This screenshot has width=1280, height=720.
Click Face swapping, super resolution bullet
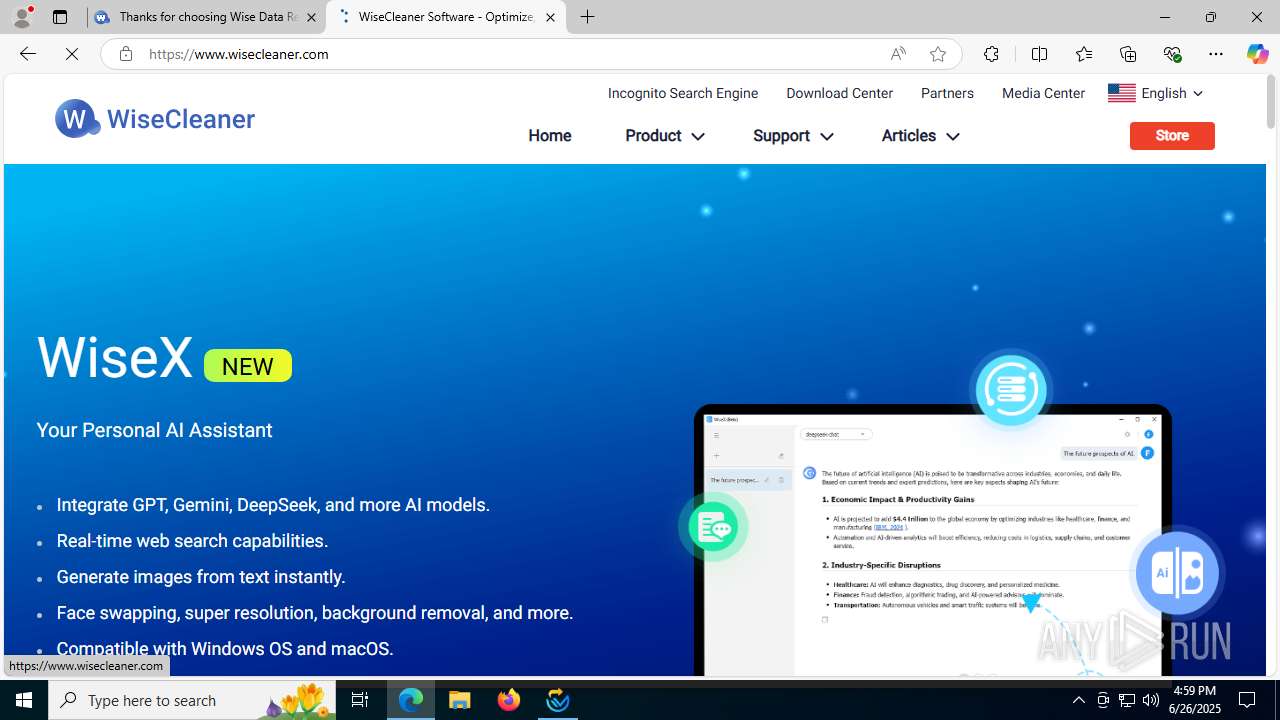click(x=315, y=613)
